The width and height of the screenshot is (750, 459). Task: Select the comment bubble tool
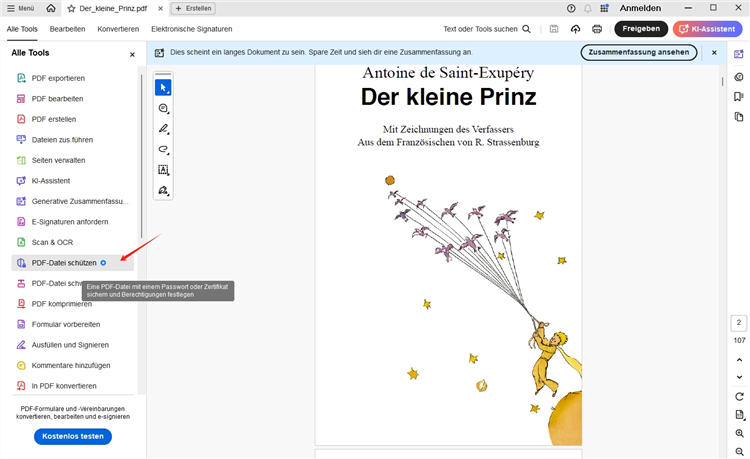163,109
